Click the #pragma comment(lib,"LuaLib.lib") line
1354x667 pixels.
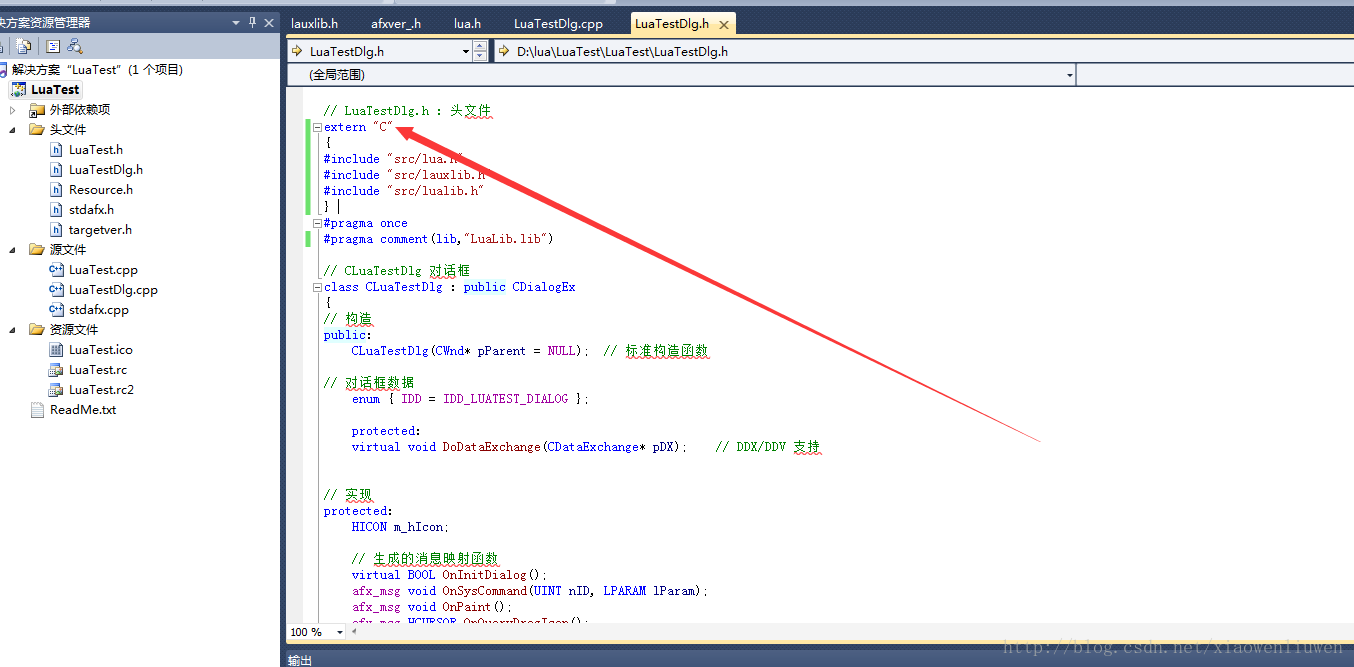click(x=438, y=239)
